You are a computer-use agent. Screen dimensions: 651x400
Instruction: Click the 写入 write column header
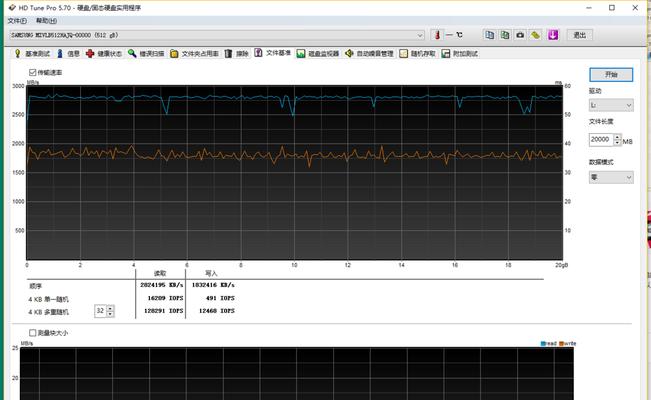pyautogui.click(x=211, y=273)
